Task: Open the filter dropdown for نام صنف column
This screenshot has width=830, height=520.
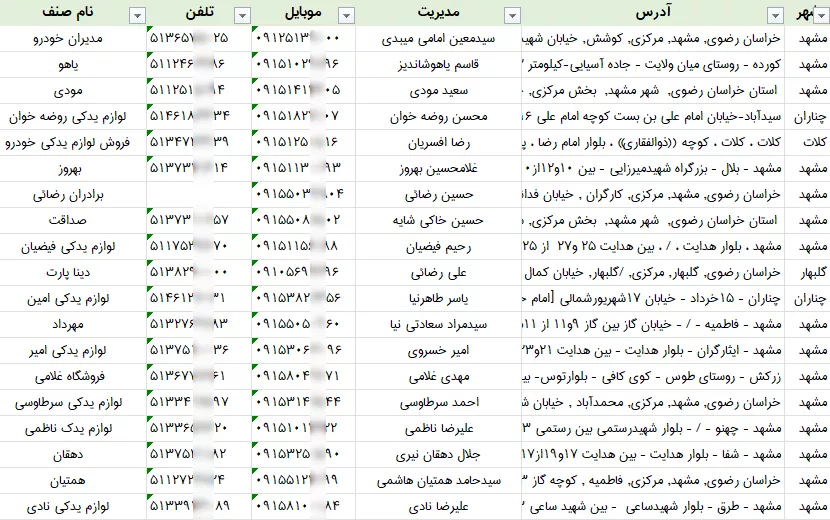Action: coord(137,16)
